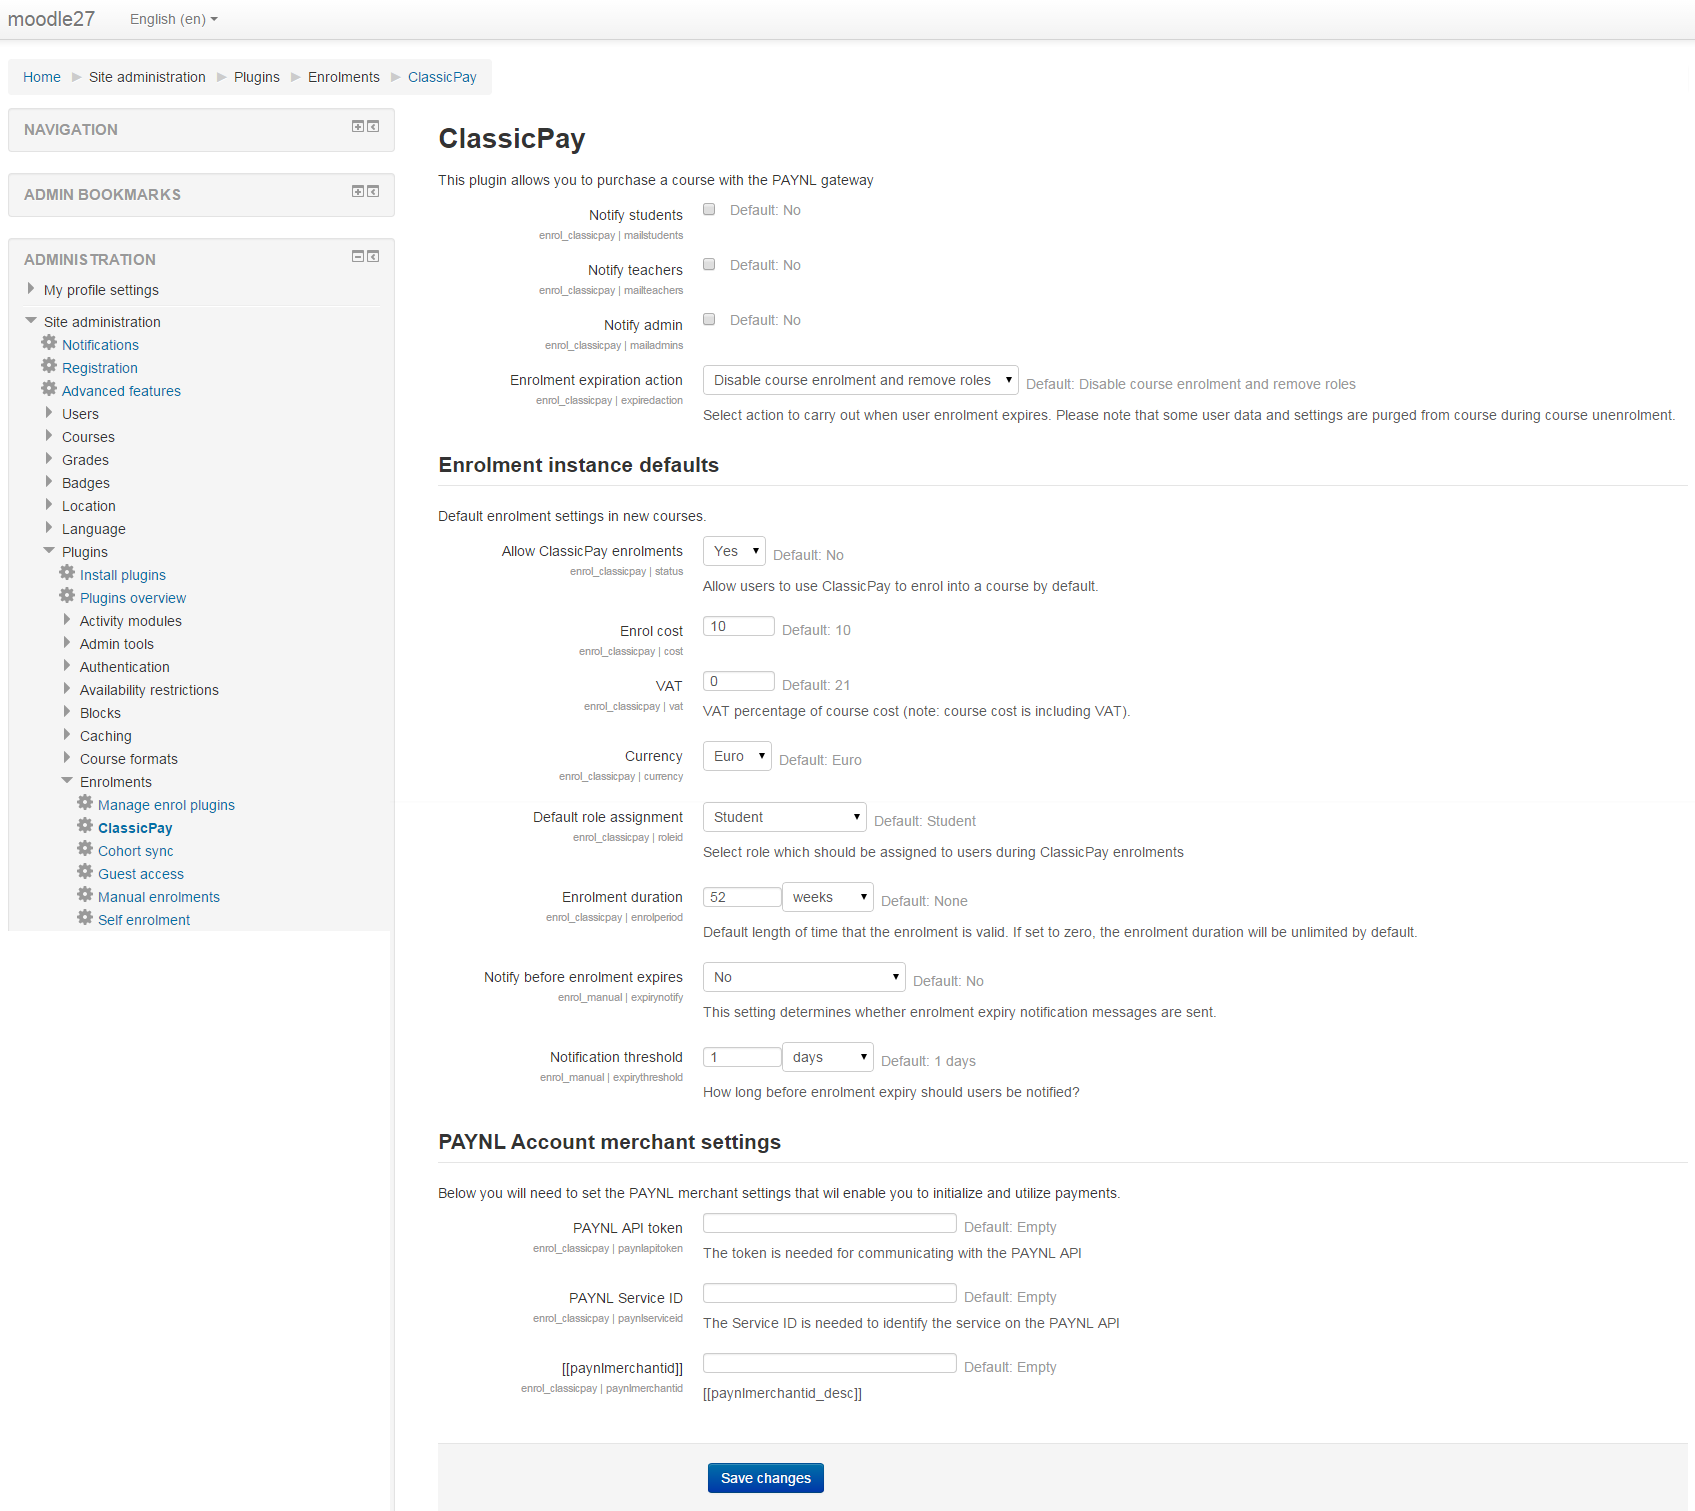Expand the Language node in the admin tree
1695x1511 pixels.
pos(49,528)
